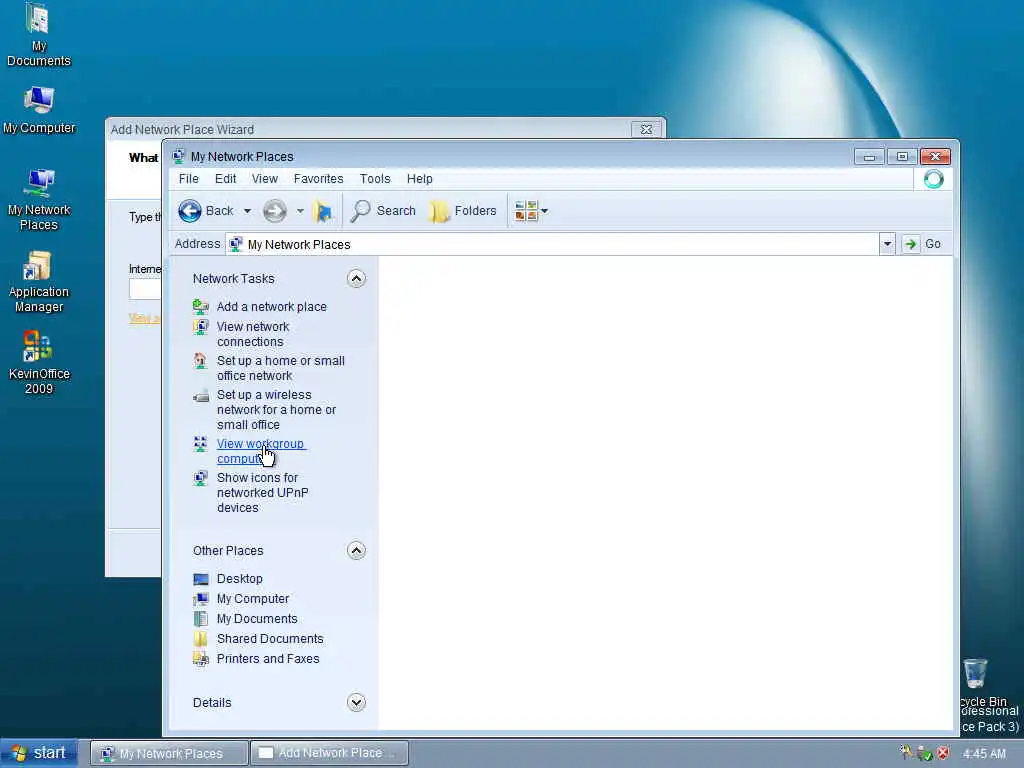Viewport: 1024px width, 768px height.
Task: Open the Tools menu
Action: click(375, 179)
